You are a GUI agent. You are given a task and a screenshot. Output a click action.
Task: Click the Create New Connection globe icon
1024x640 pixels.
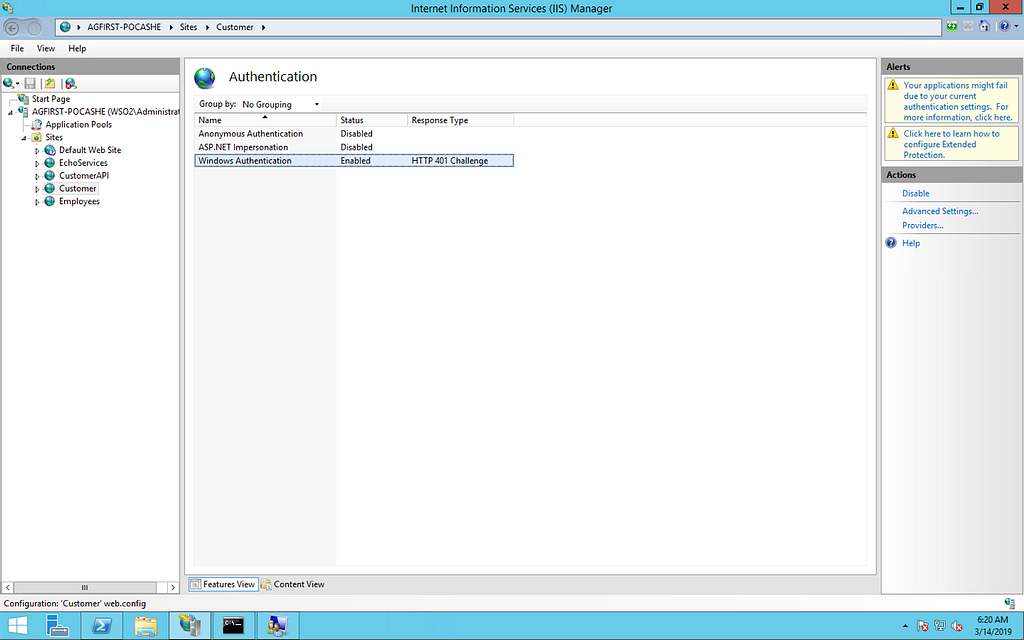pos(8,84)
